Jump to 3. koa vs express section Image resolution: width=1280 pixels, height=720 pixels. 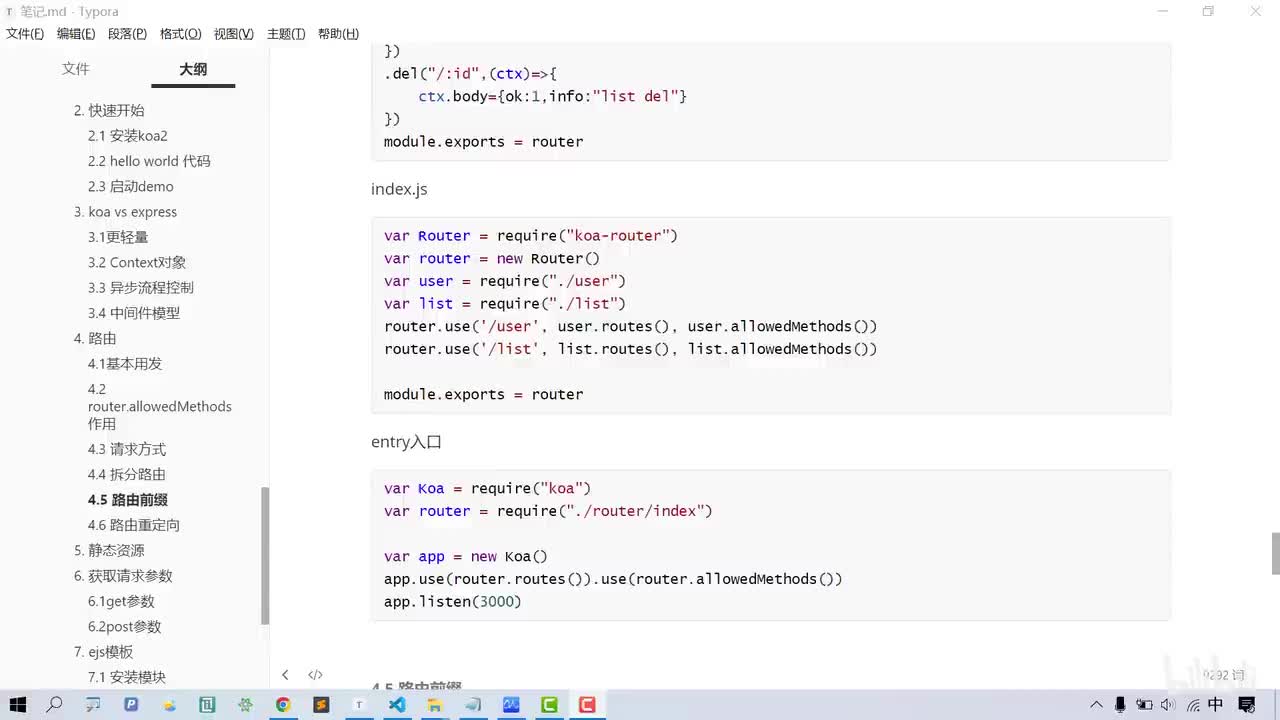click(125, 212)
